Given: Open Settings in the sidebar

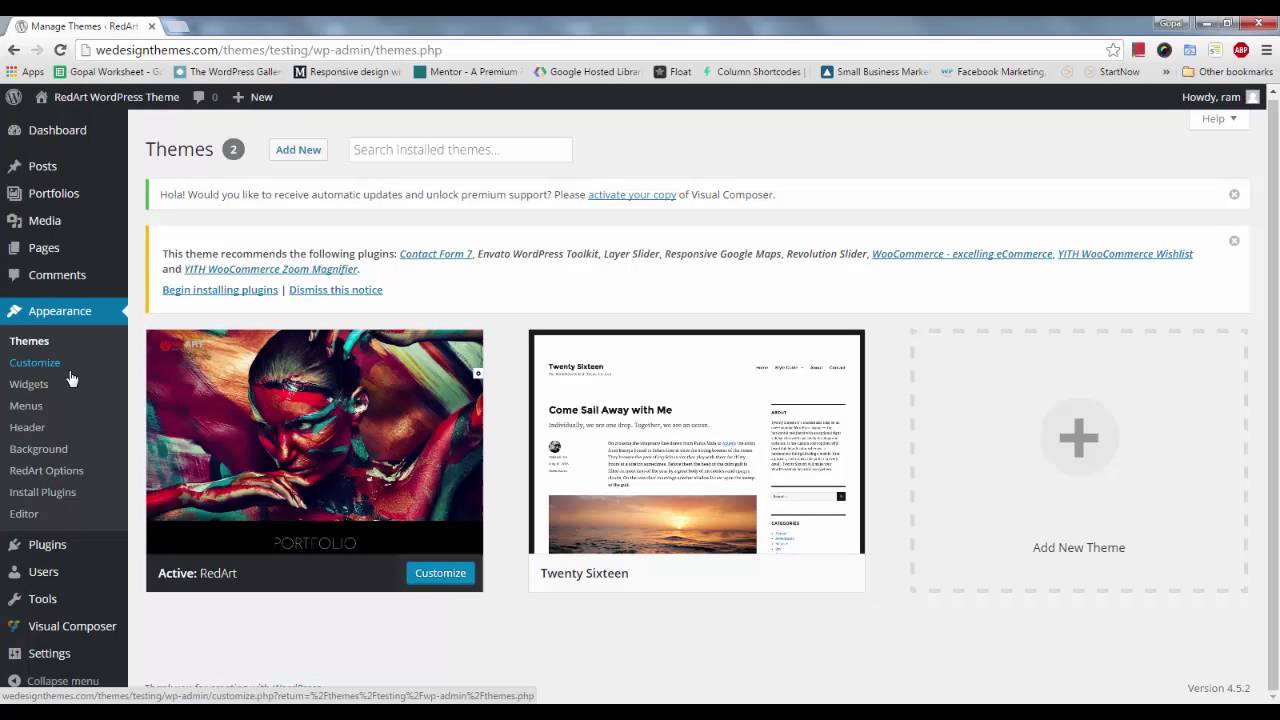Looking at the screenshot, I should click(x=49, y=653).
